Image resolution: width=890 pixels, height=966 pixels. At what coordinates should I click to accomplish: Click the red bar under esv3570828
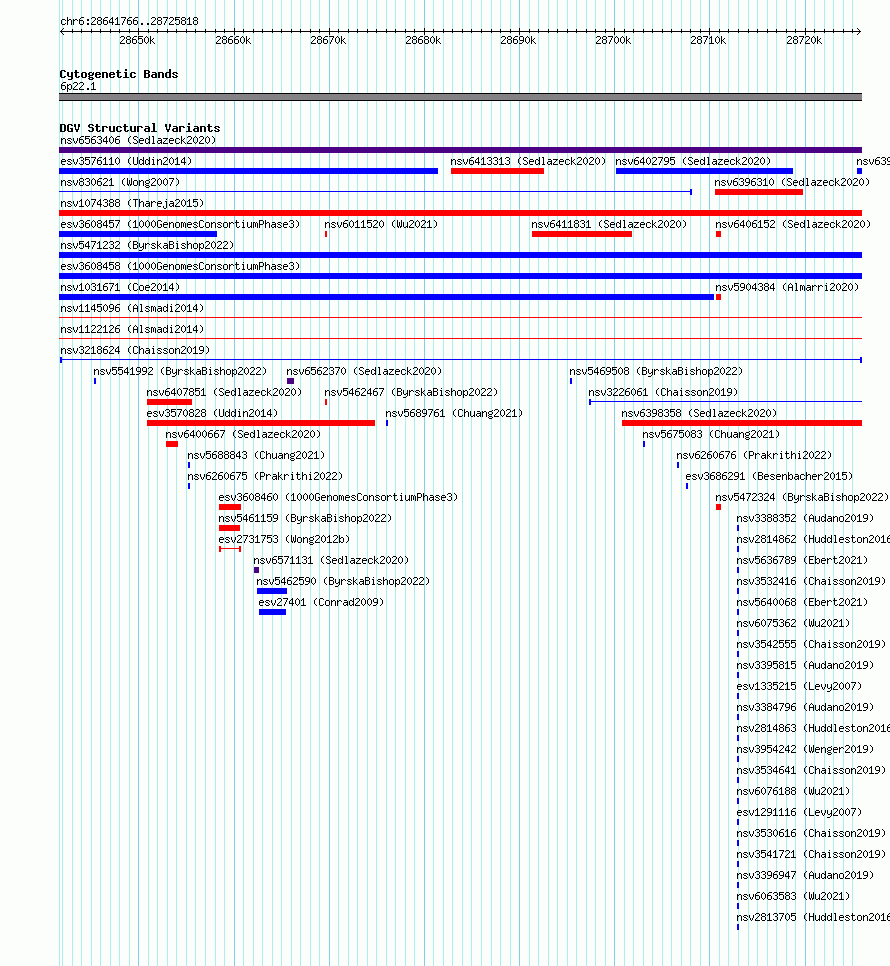[x=261, y=423]
